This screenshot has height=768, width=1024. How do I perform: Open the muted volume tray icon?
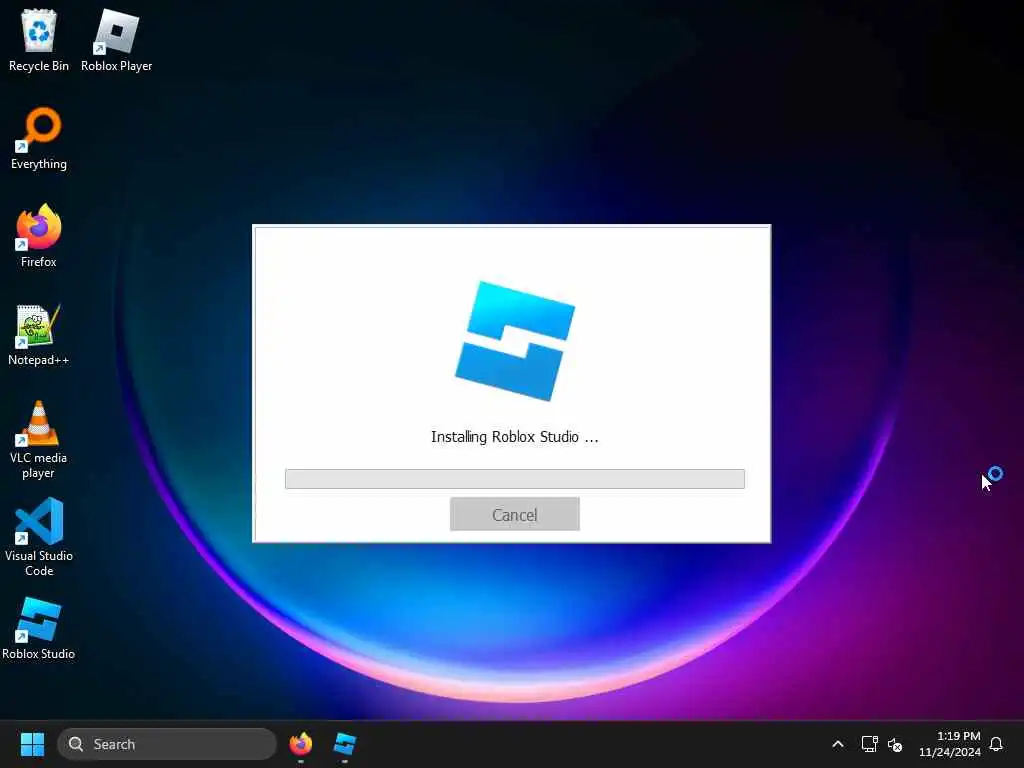tap(895, 744)
